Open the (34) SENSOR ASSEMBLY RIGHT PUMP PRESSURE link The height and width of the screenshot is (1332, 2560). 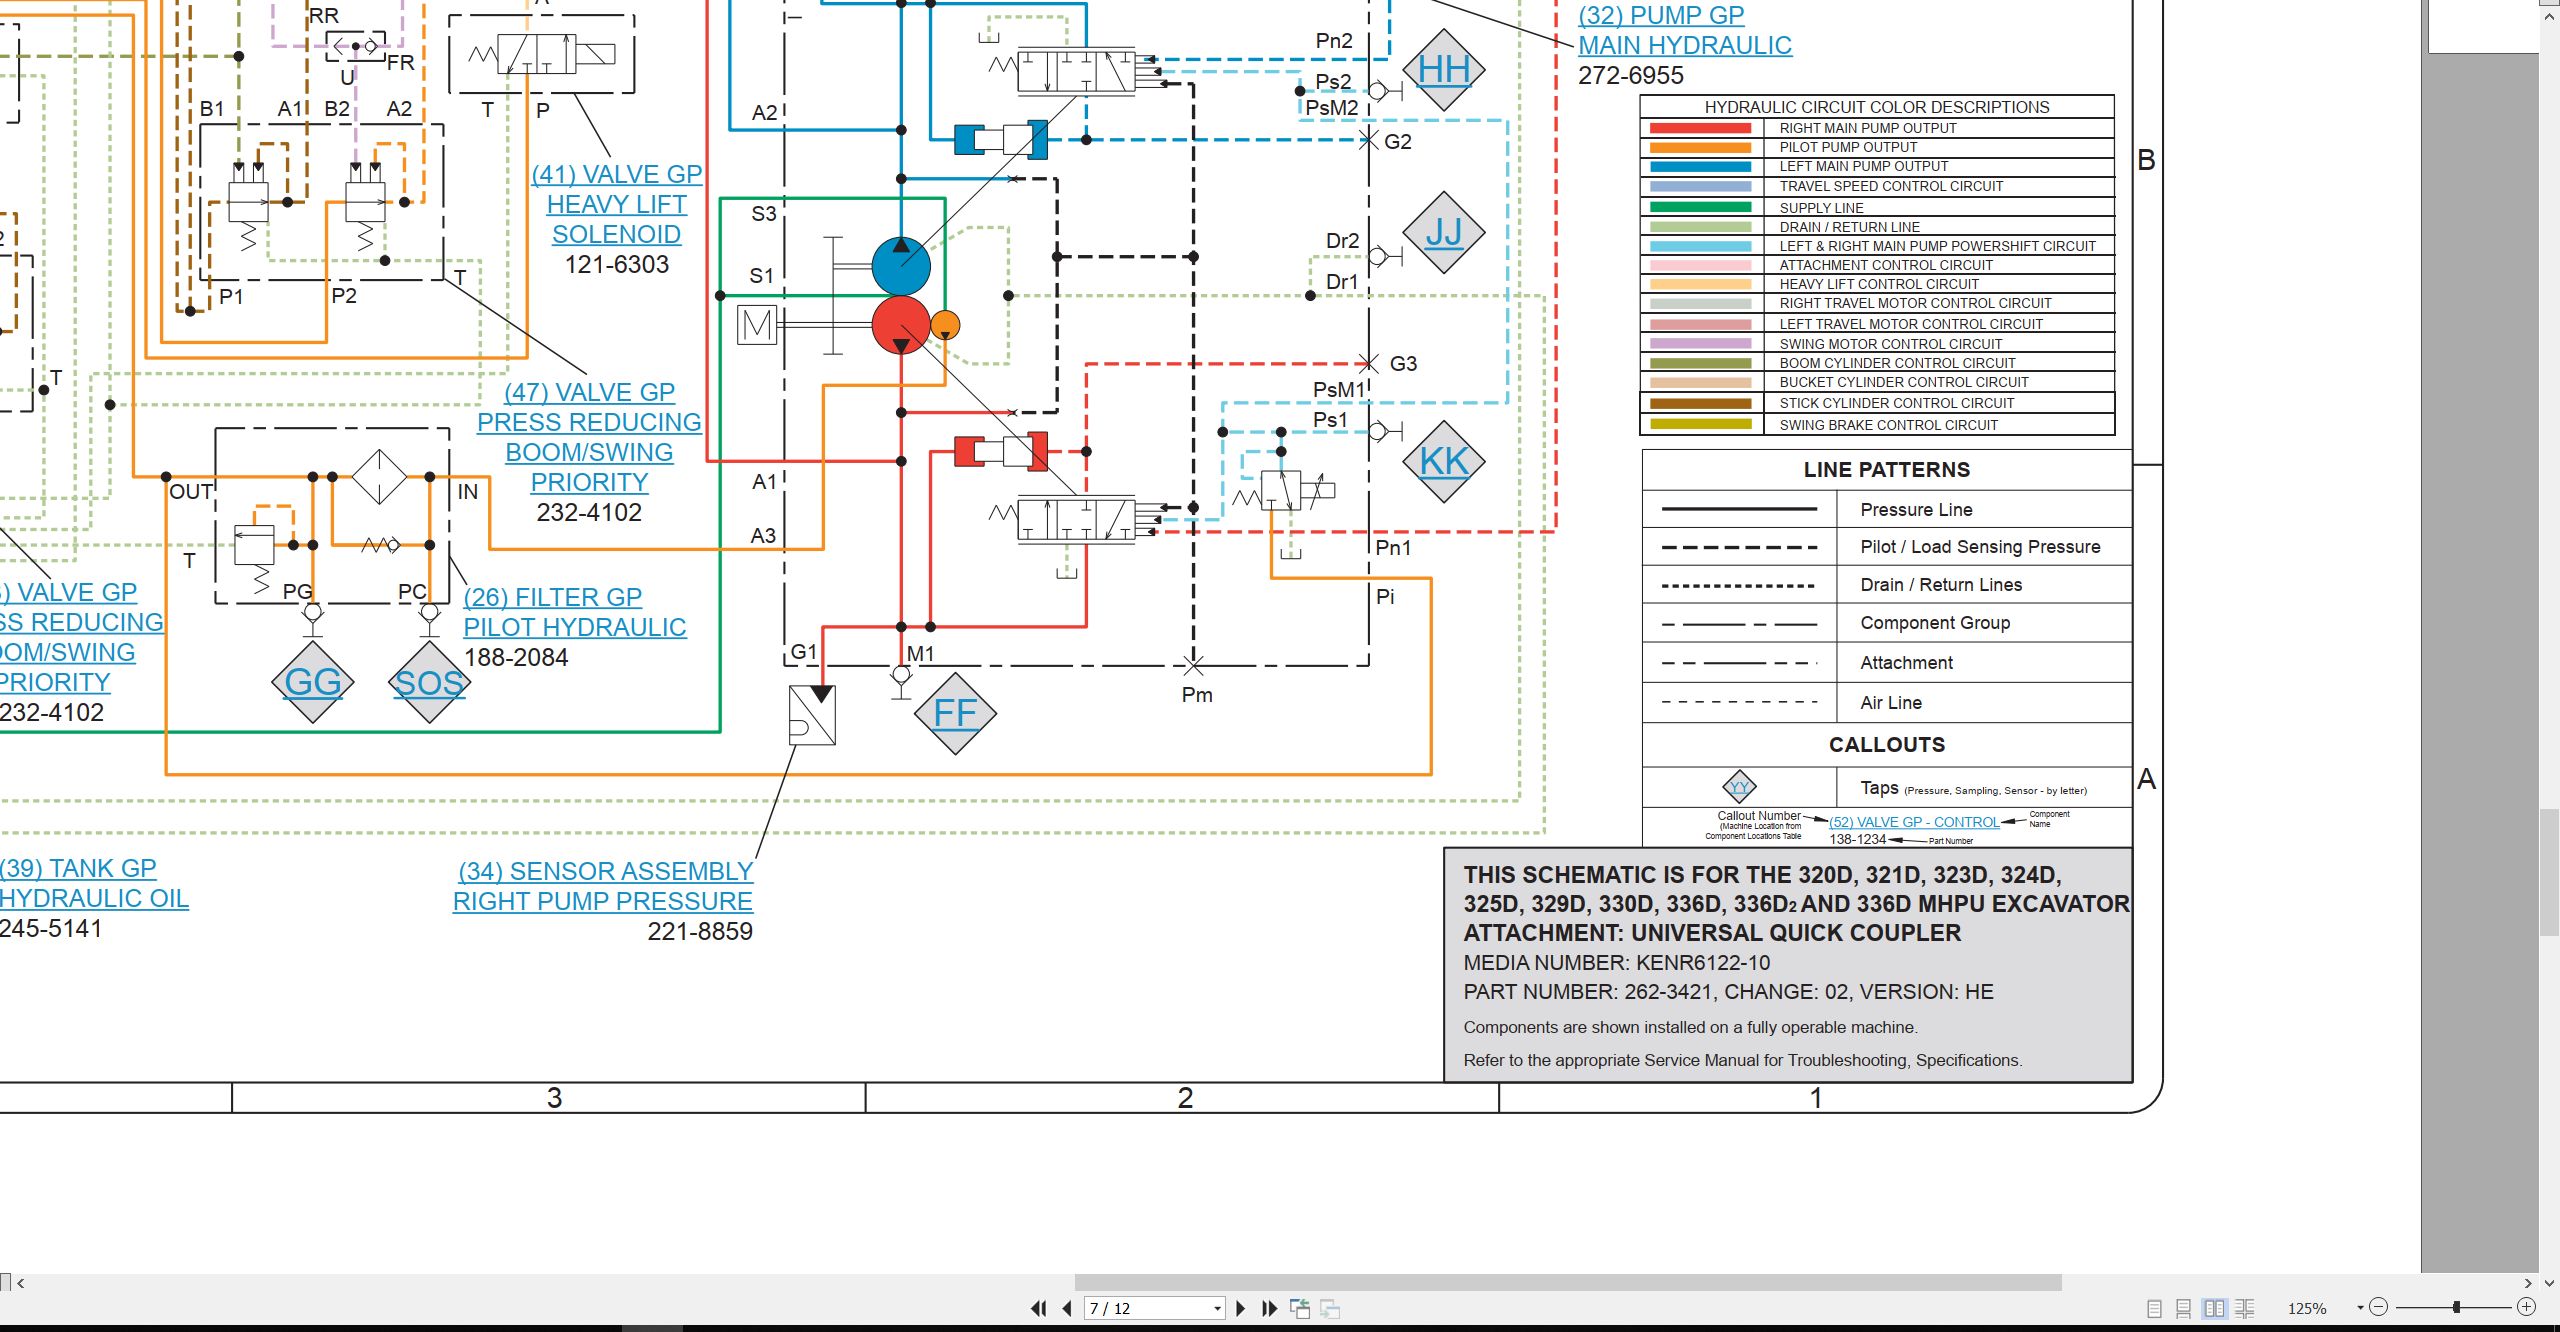(x=603, y=886)
